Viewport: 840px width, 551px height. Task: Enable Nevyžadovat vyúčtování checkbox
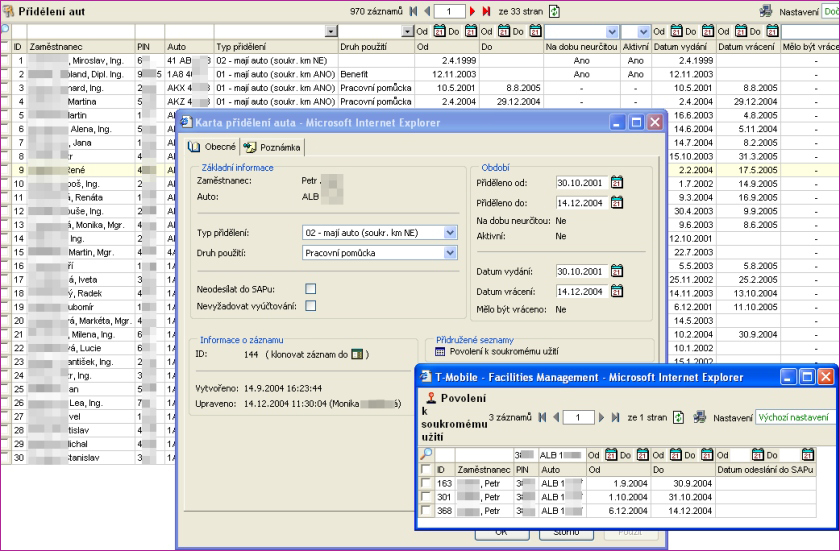[x=310, y=306]
